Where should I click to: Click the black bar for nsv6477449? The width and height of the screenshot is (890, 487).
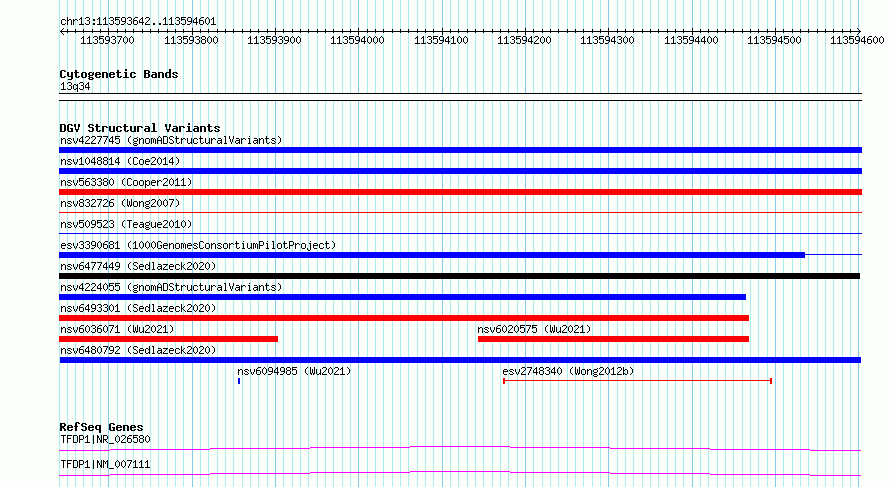[460, 276]
